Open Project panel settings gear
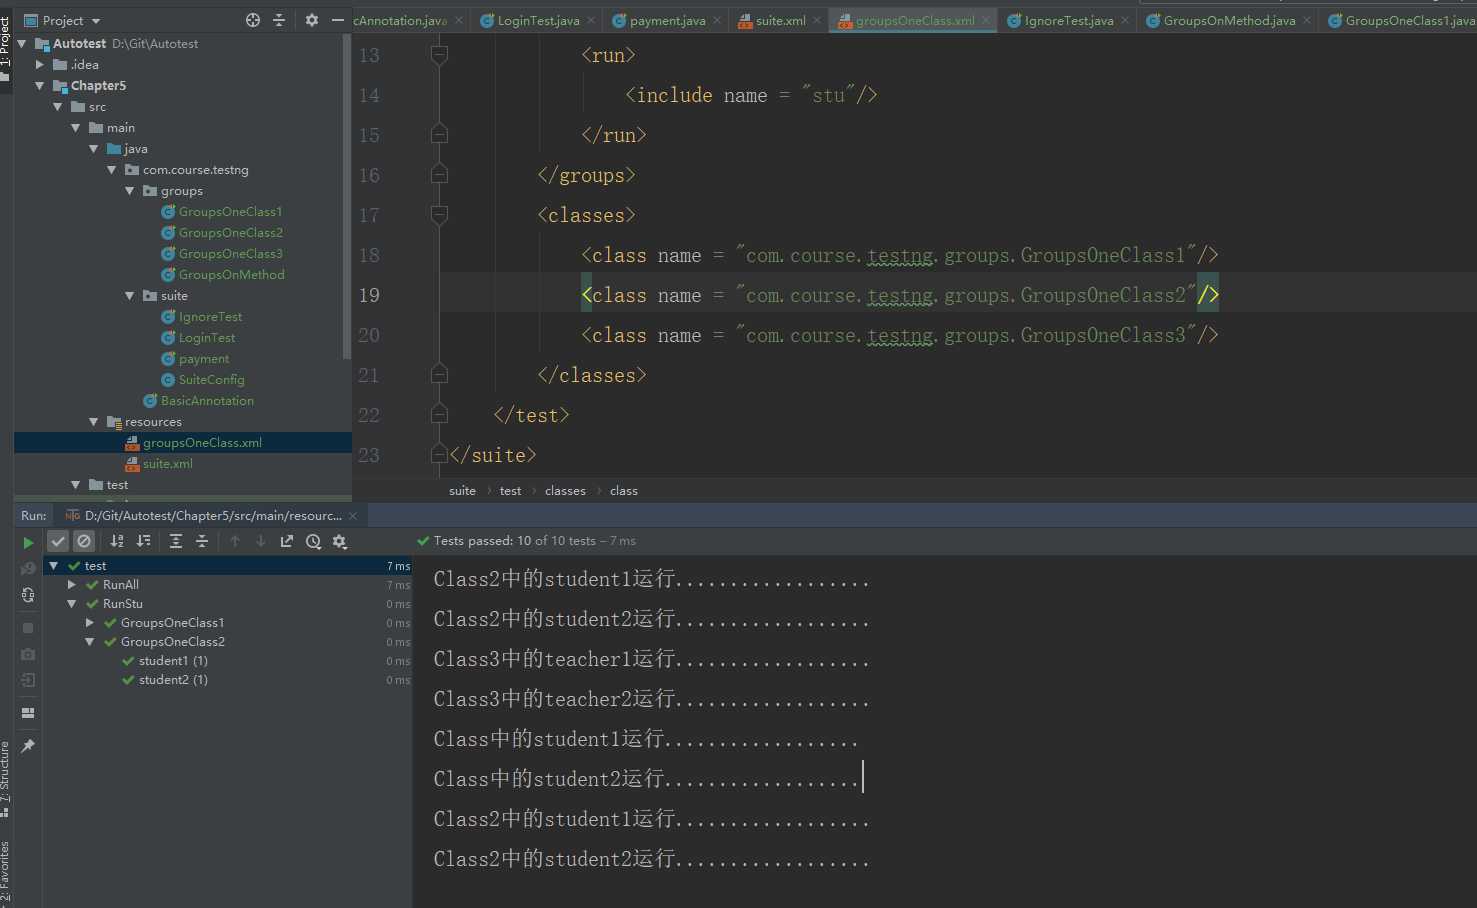The width and height of the screenshot is (1477, 908). click(x=312, y=20)
